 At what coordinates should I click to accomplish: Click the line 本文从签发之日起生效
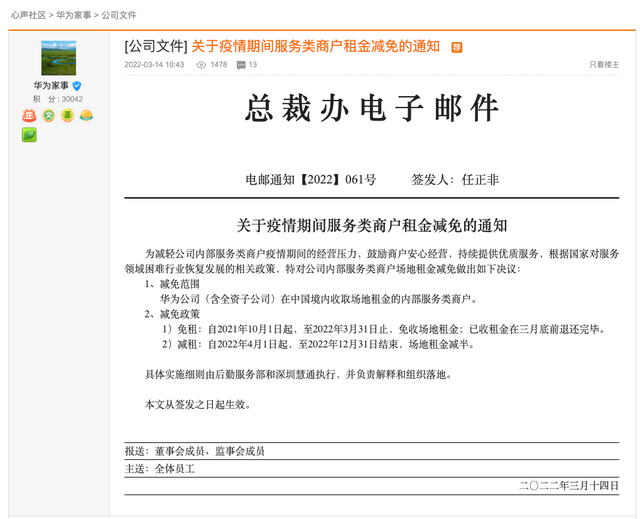tap(198, 405)
